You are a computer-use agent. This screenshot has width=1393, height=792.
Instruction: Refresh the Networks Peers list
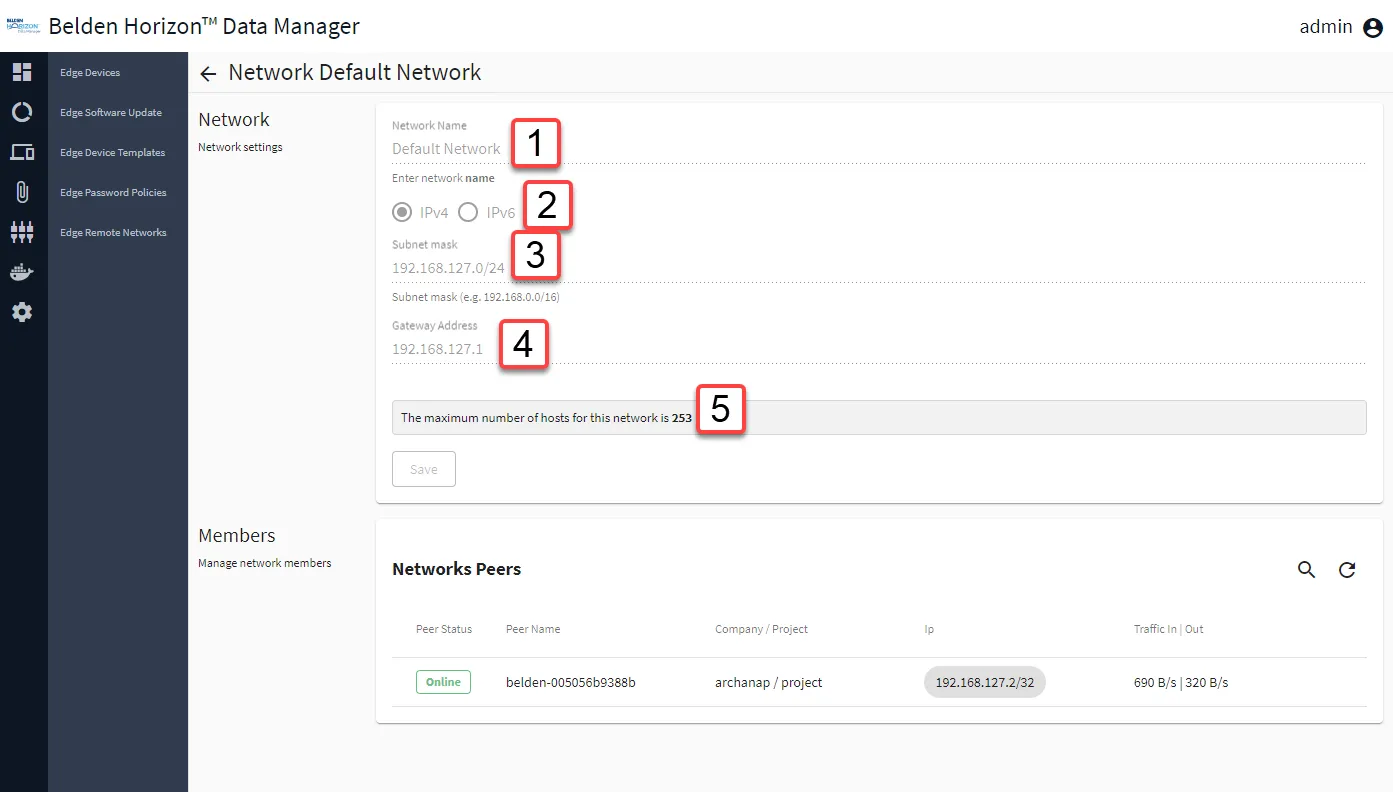1347,570
